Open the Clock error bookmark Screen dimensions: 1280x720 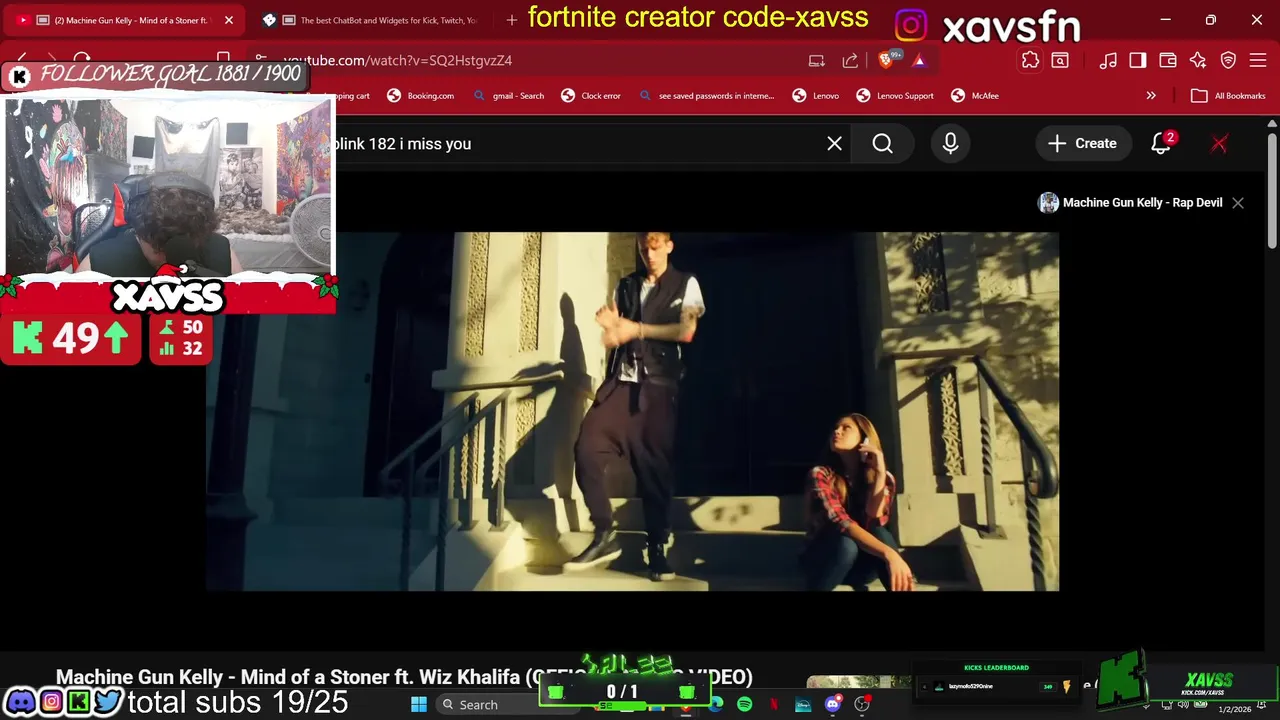pos(592,96)
